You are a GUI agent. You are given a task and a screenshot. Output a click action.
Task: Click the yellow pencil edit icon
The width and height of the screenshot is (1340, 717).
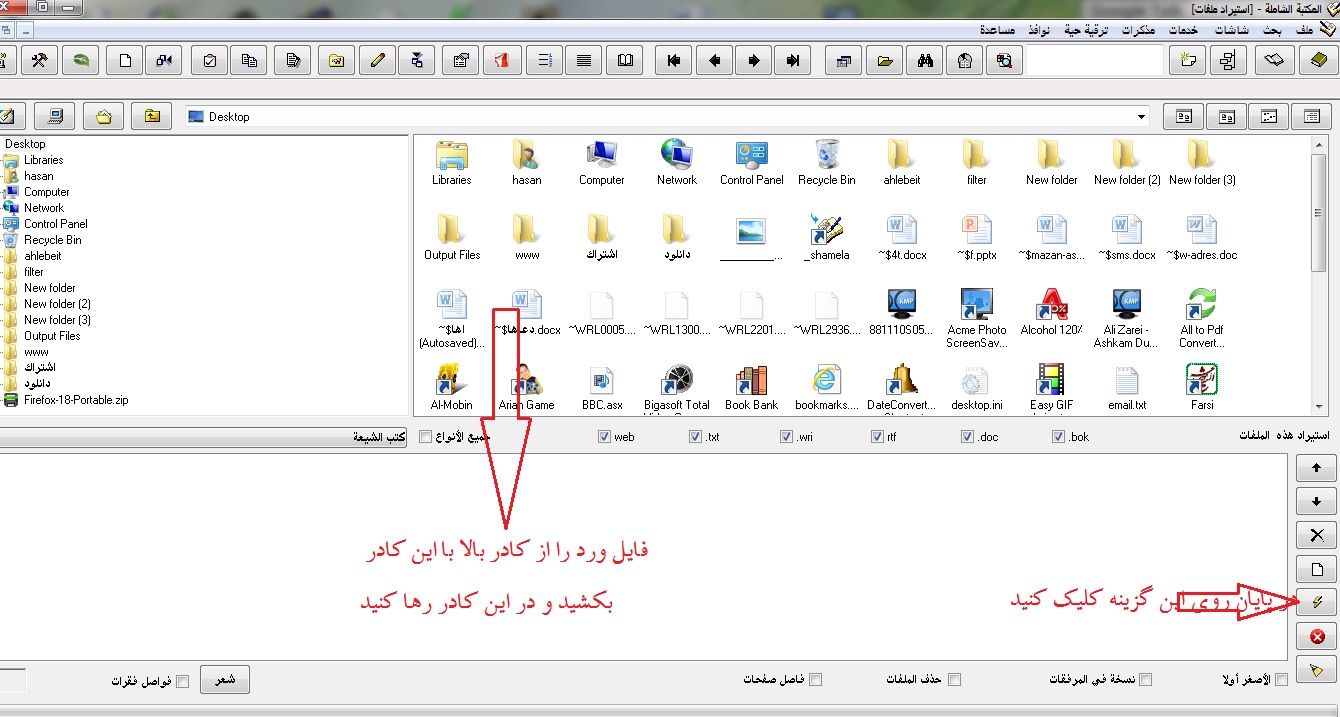(x=377, y=60)
